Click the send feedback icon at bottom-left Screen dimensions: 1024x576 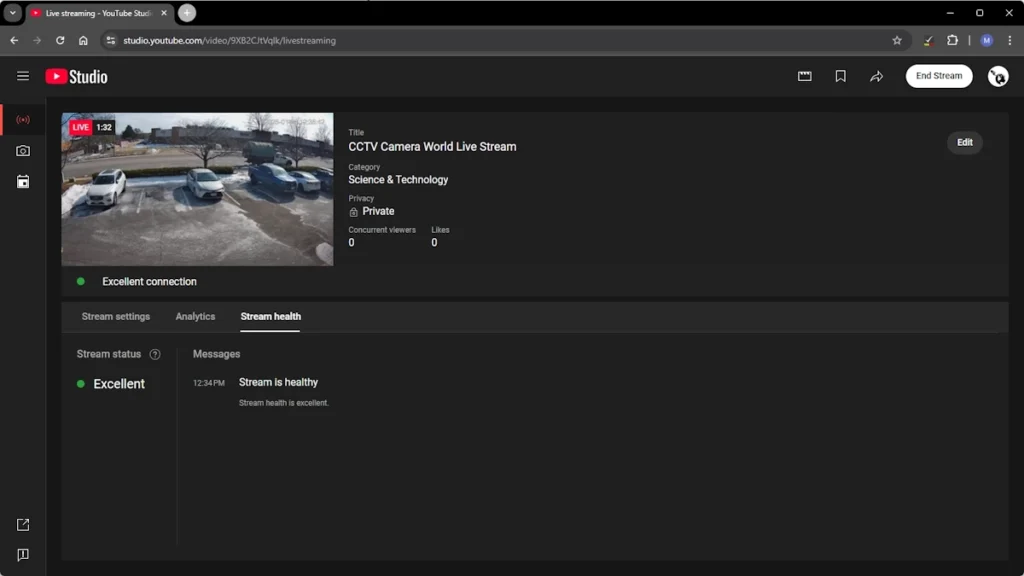click(x=23, y=555)
